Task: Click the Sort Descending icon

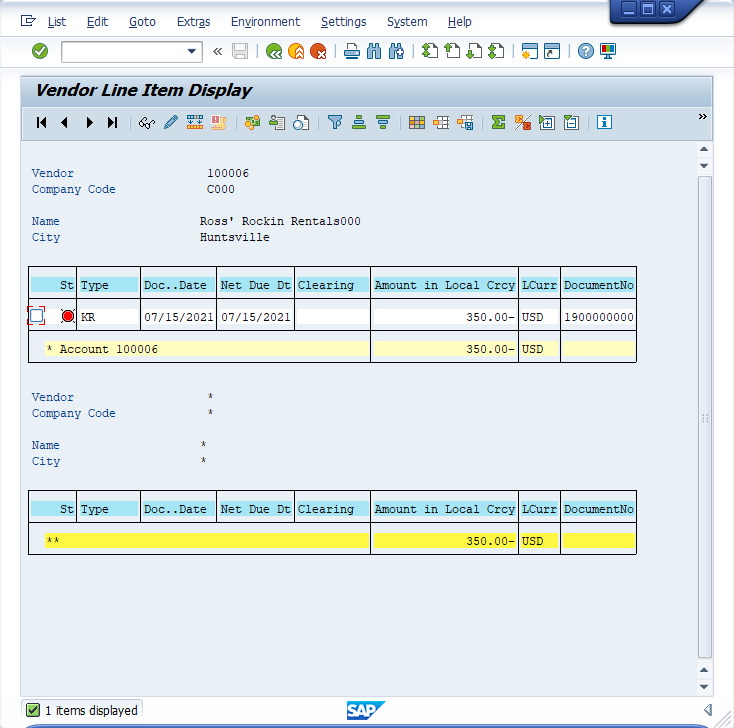Action: click(383, 123)
